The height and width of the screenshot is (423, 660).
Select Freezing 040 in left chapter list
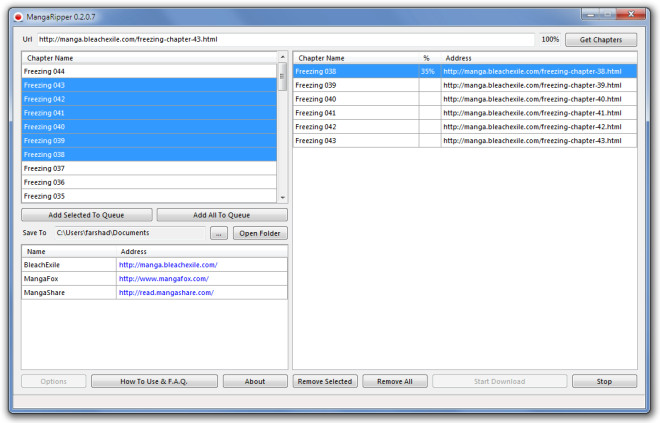click(x=149, y=127)
